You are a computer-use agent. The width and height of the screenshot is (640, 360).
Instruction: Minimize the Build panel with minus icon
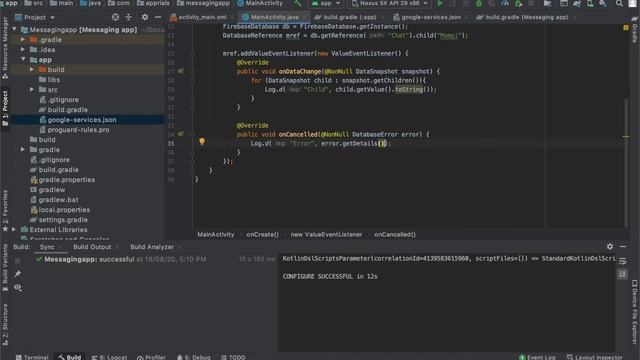[623, 247]
